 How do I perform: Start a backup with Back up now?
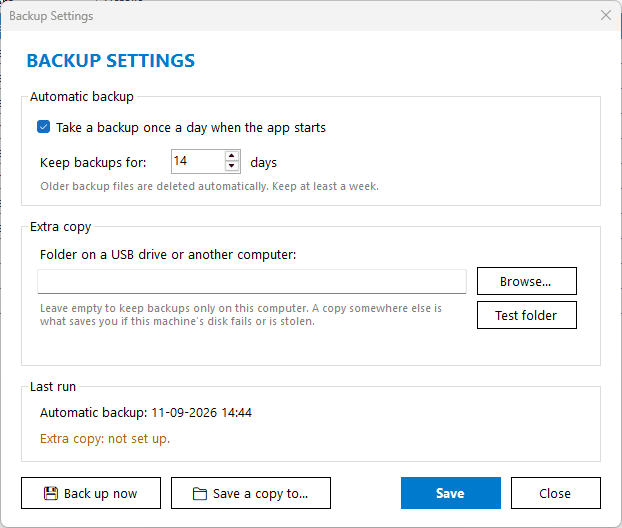tap(91, 493)
